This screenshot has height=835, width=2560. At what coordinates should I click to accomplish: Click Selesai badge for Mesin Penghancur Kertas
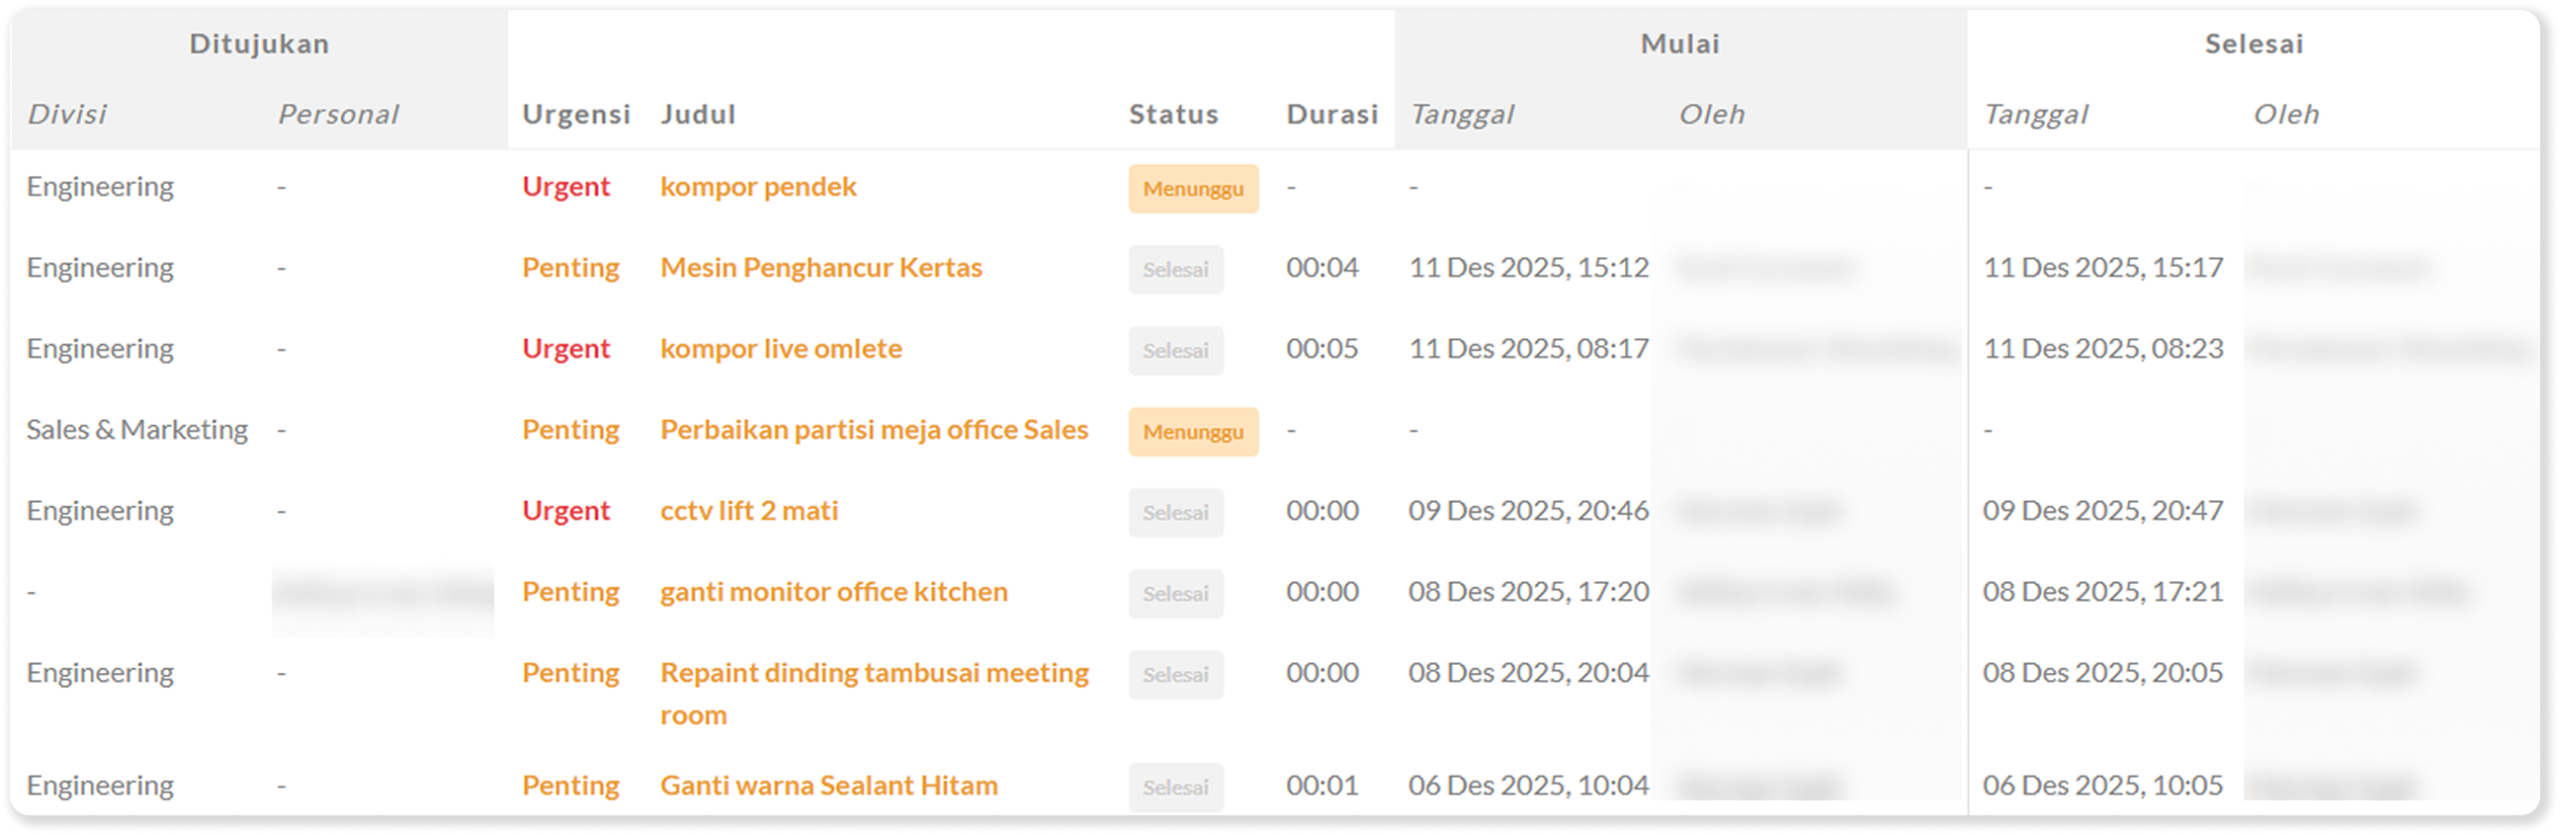1175,270
